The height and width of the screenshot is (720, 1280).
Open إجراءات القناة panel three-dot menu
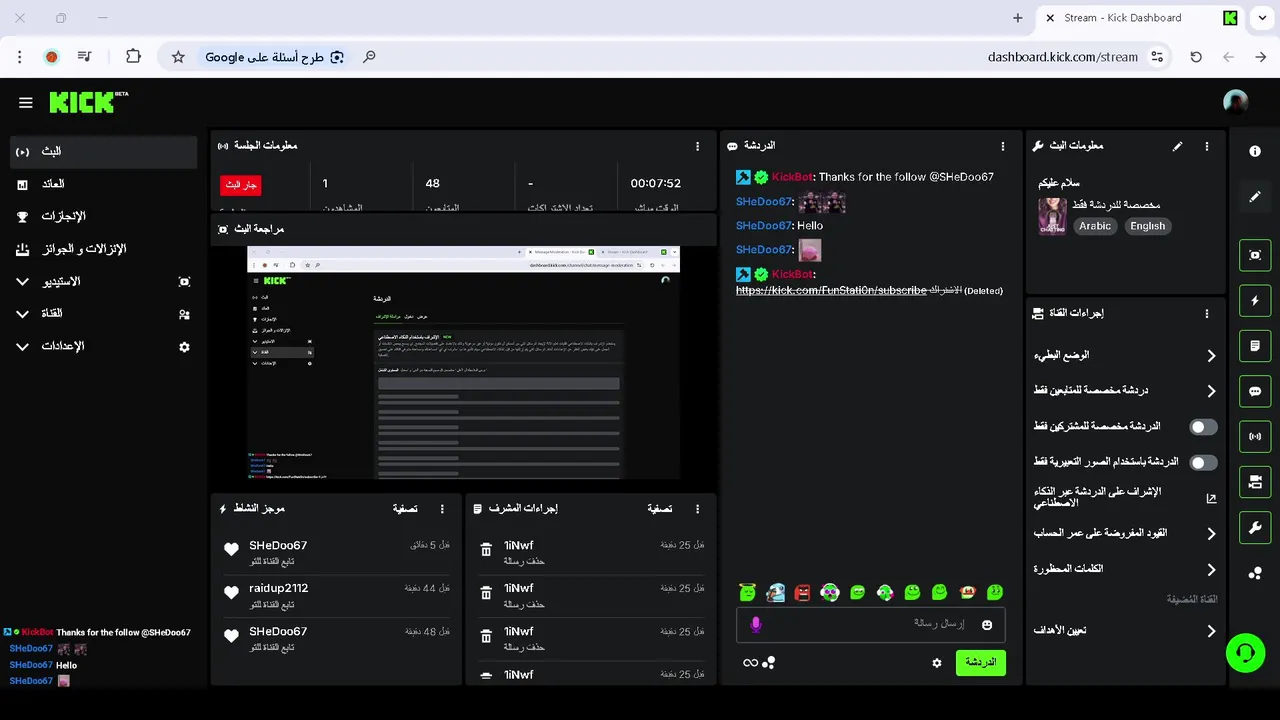pos(1207,313)
